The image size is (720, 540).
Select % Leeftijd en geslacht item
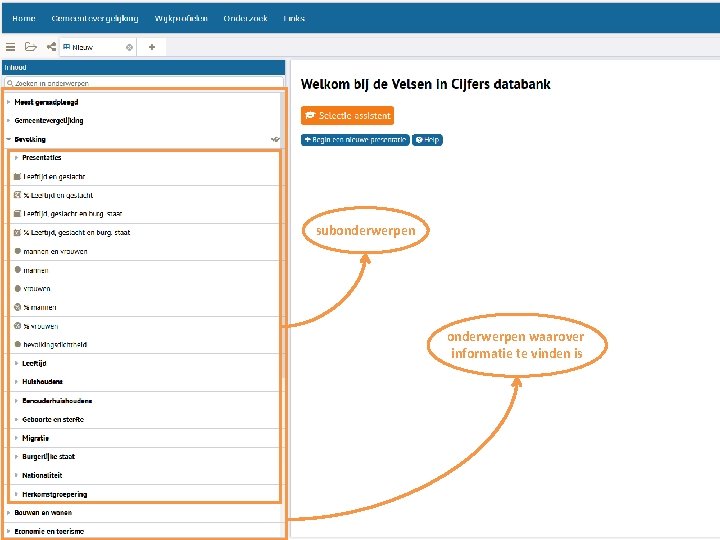tap(58, 195)
